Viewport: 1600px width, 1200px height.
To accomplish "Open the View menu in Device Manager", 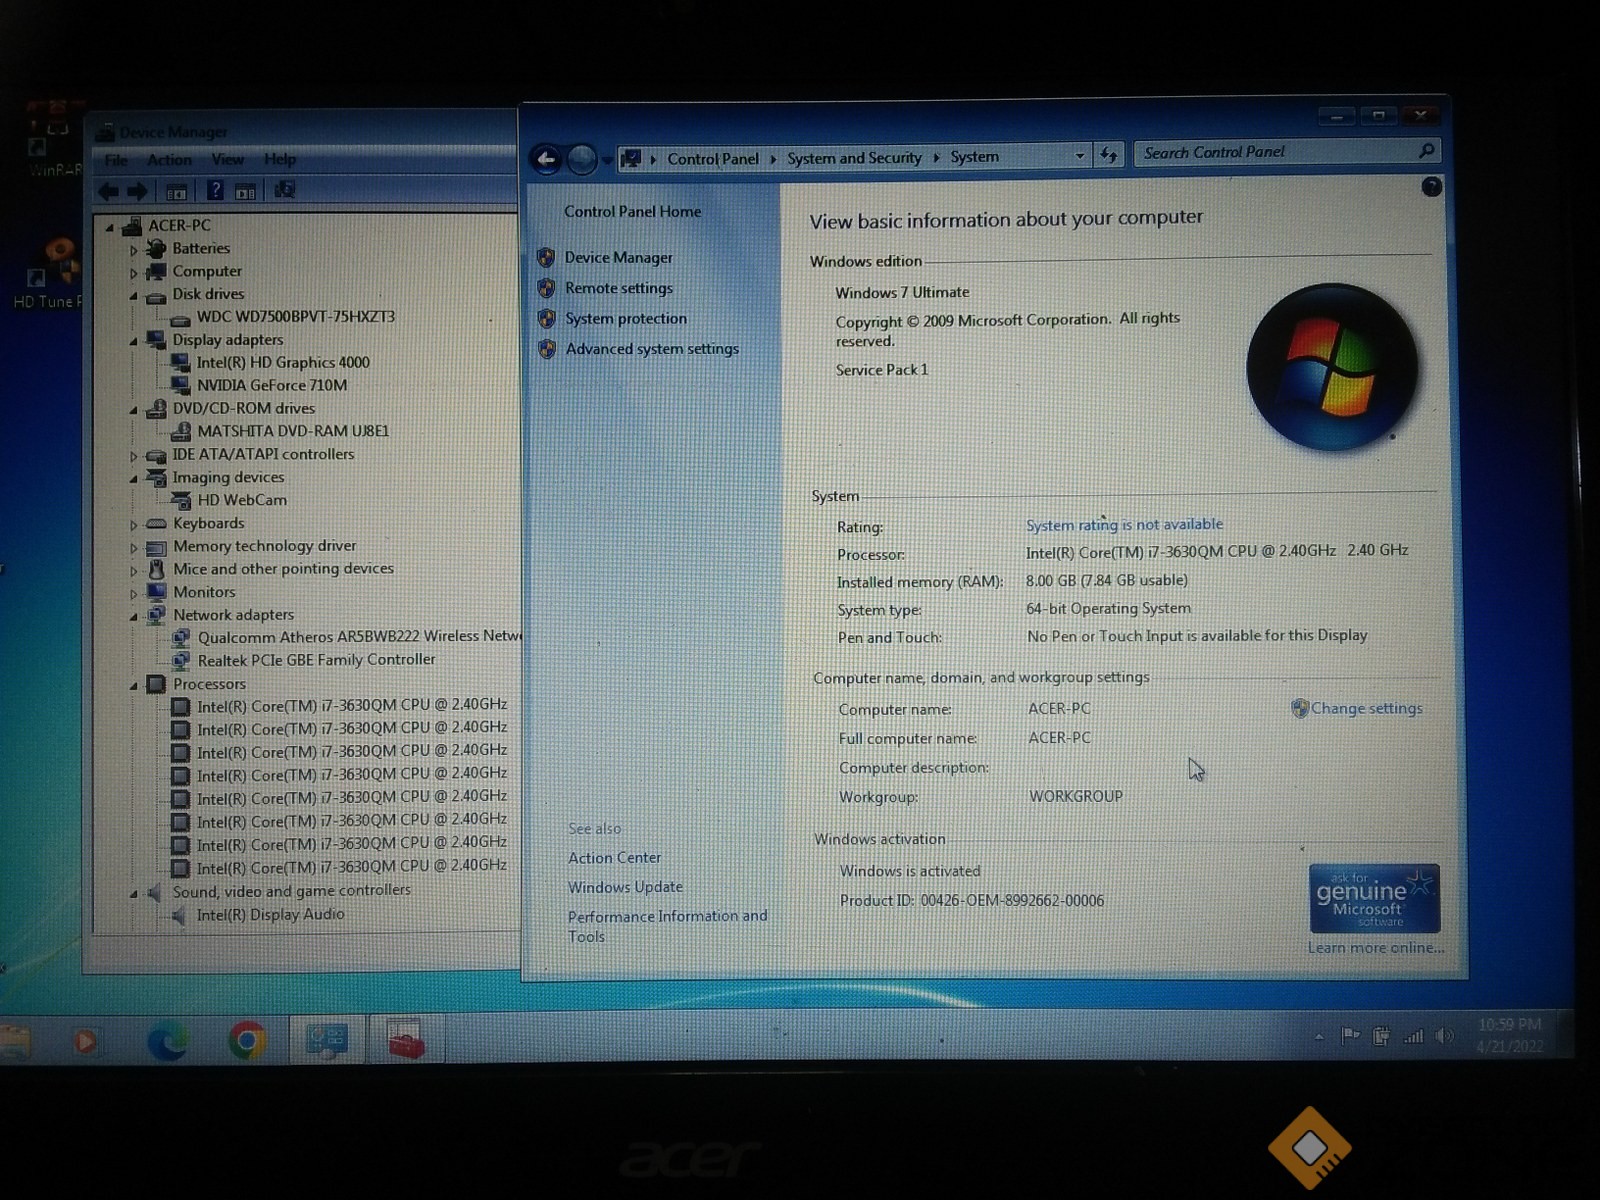I will pos(227,159).
